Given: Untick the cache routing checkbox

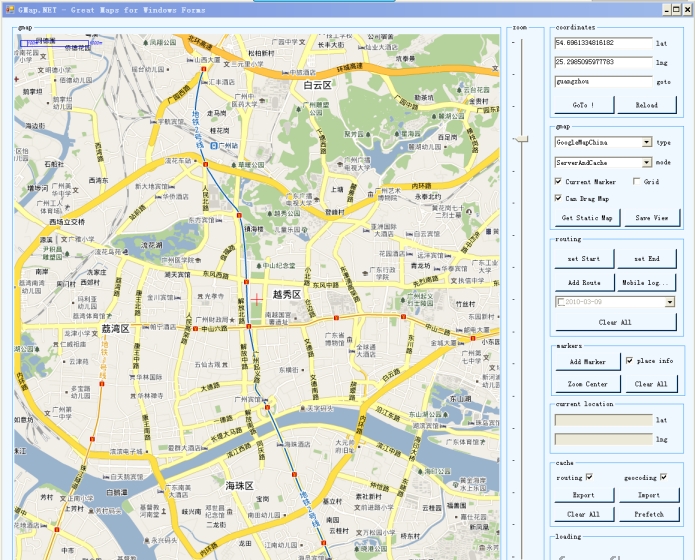Looking at the screenshot, I should pos(589,477).
